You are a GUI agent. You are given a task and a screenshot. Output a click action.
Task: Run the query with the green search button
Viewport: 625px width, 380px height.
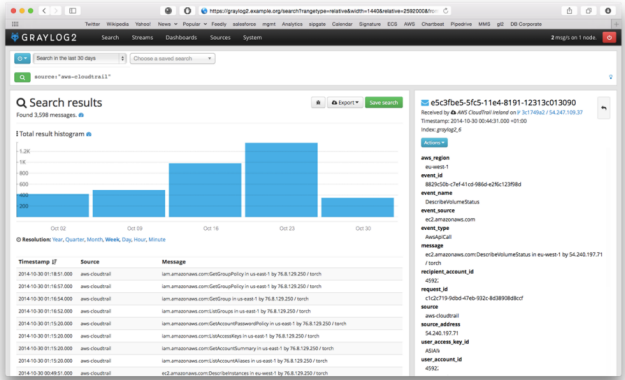[x=22, y=77]
